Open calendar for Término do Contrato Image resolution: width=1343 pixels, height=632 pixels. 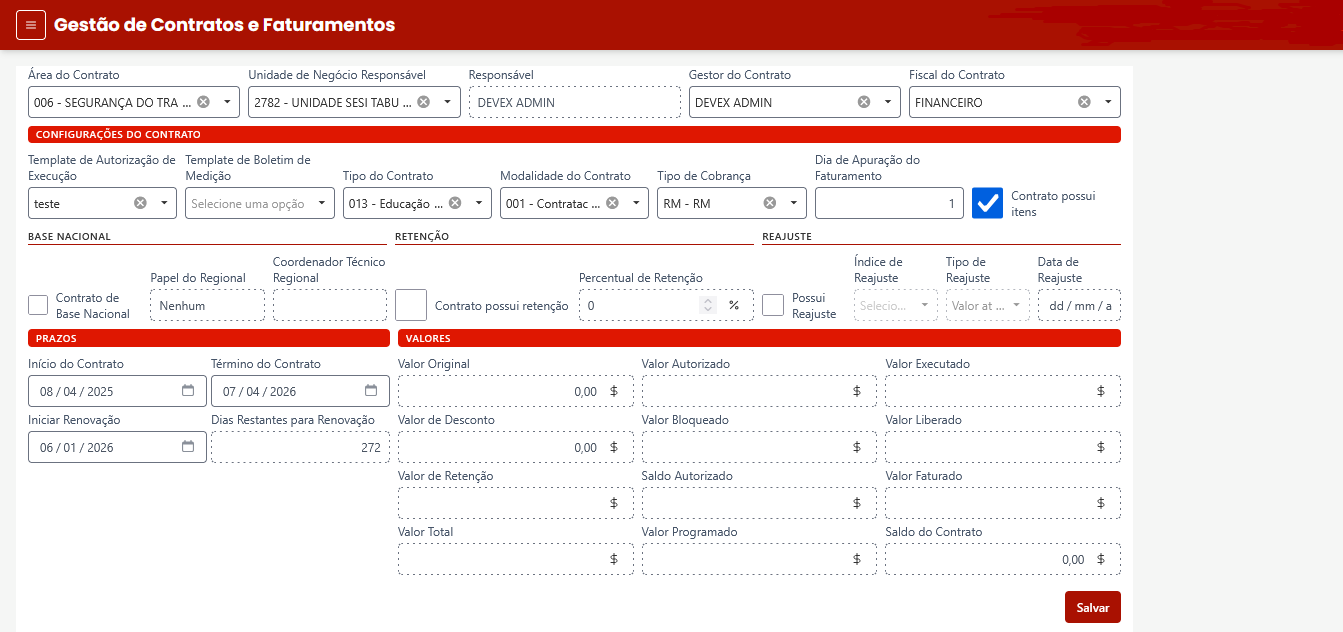tap(371, 391)
